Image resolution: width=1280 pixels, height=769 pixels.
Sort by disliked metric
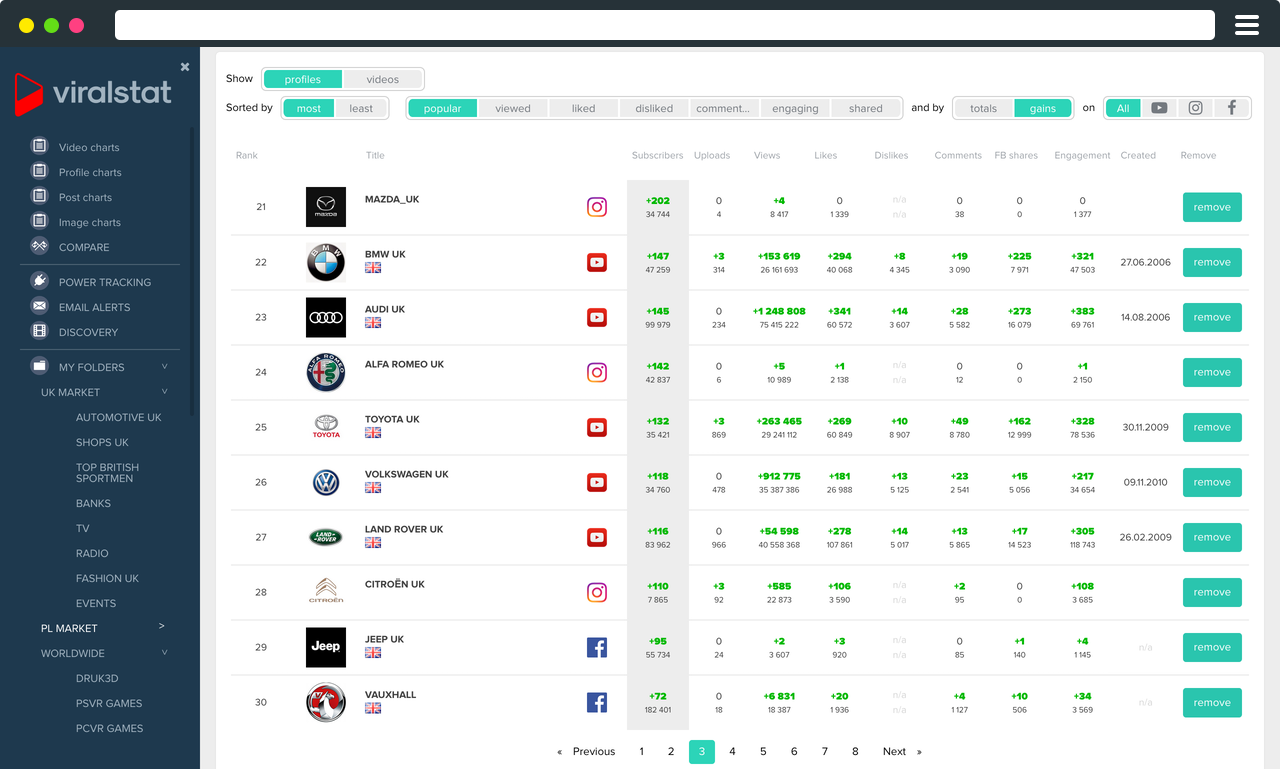pyautogui.click(x=654, y=108)
